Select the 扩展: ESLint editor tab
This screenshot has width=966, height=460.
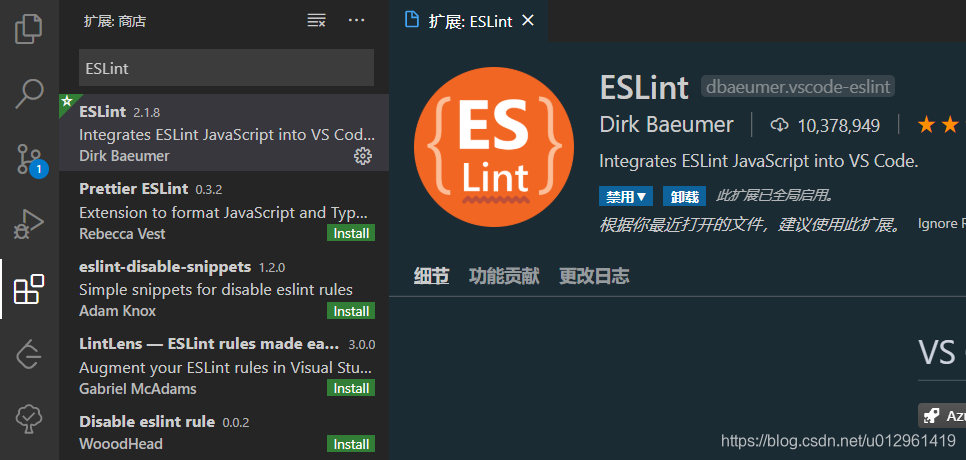tap(469, 21)
